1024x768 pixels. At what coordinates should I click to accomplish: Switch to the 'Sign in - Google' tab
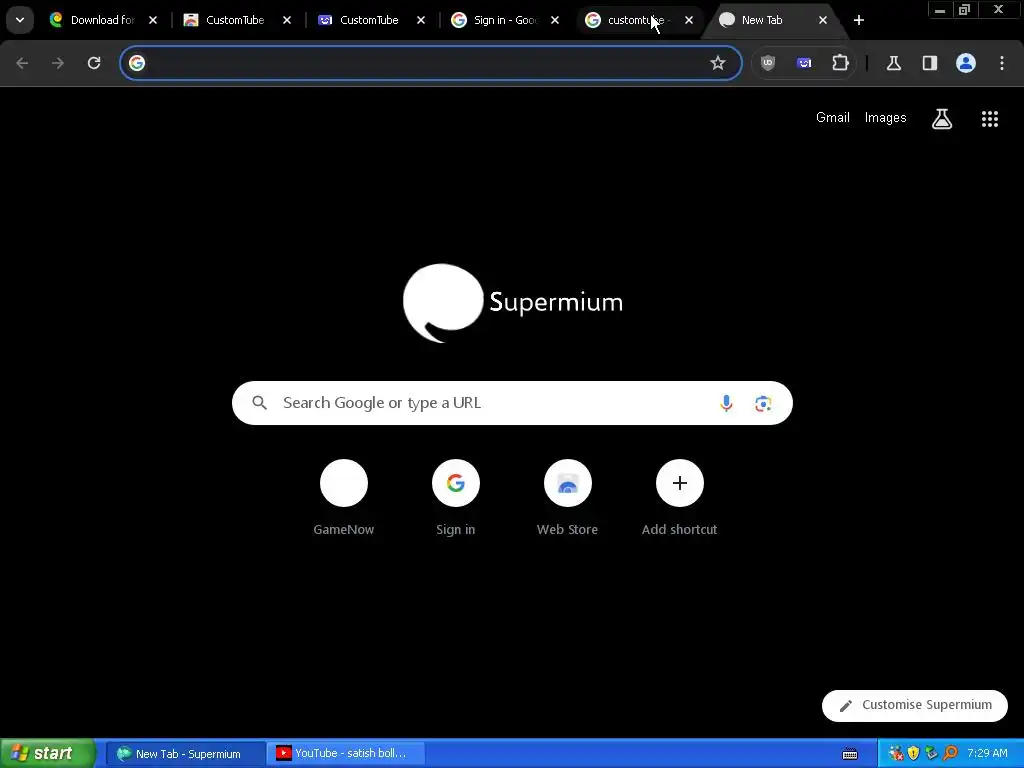pos(504,20)
